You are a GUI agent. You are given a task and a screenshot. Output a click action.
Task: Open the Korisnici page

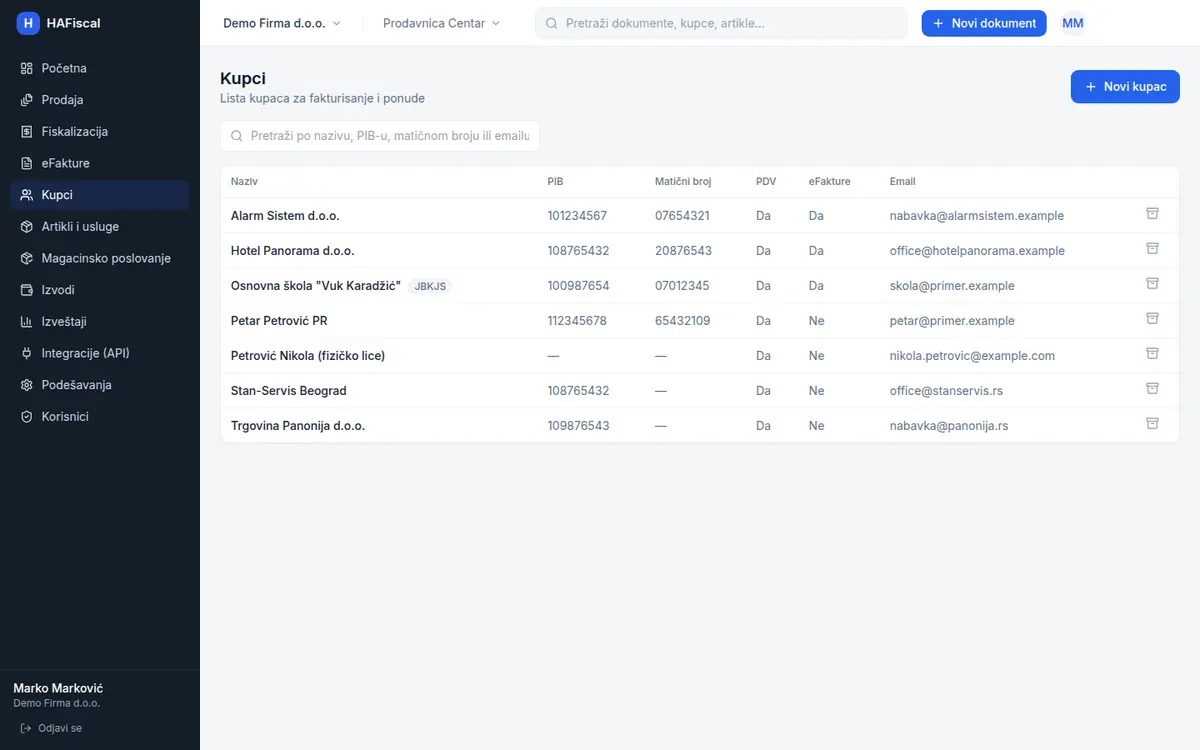click(100, 417)
